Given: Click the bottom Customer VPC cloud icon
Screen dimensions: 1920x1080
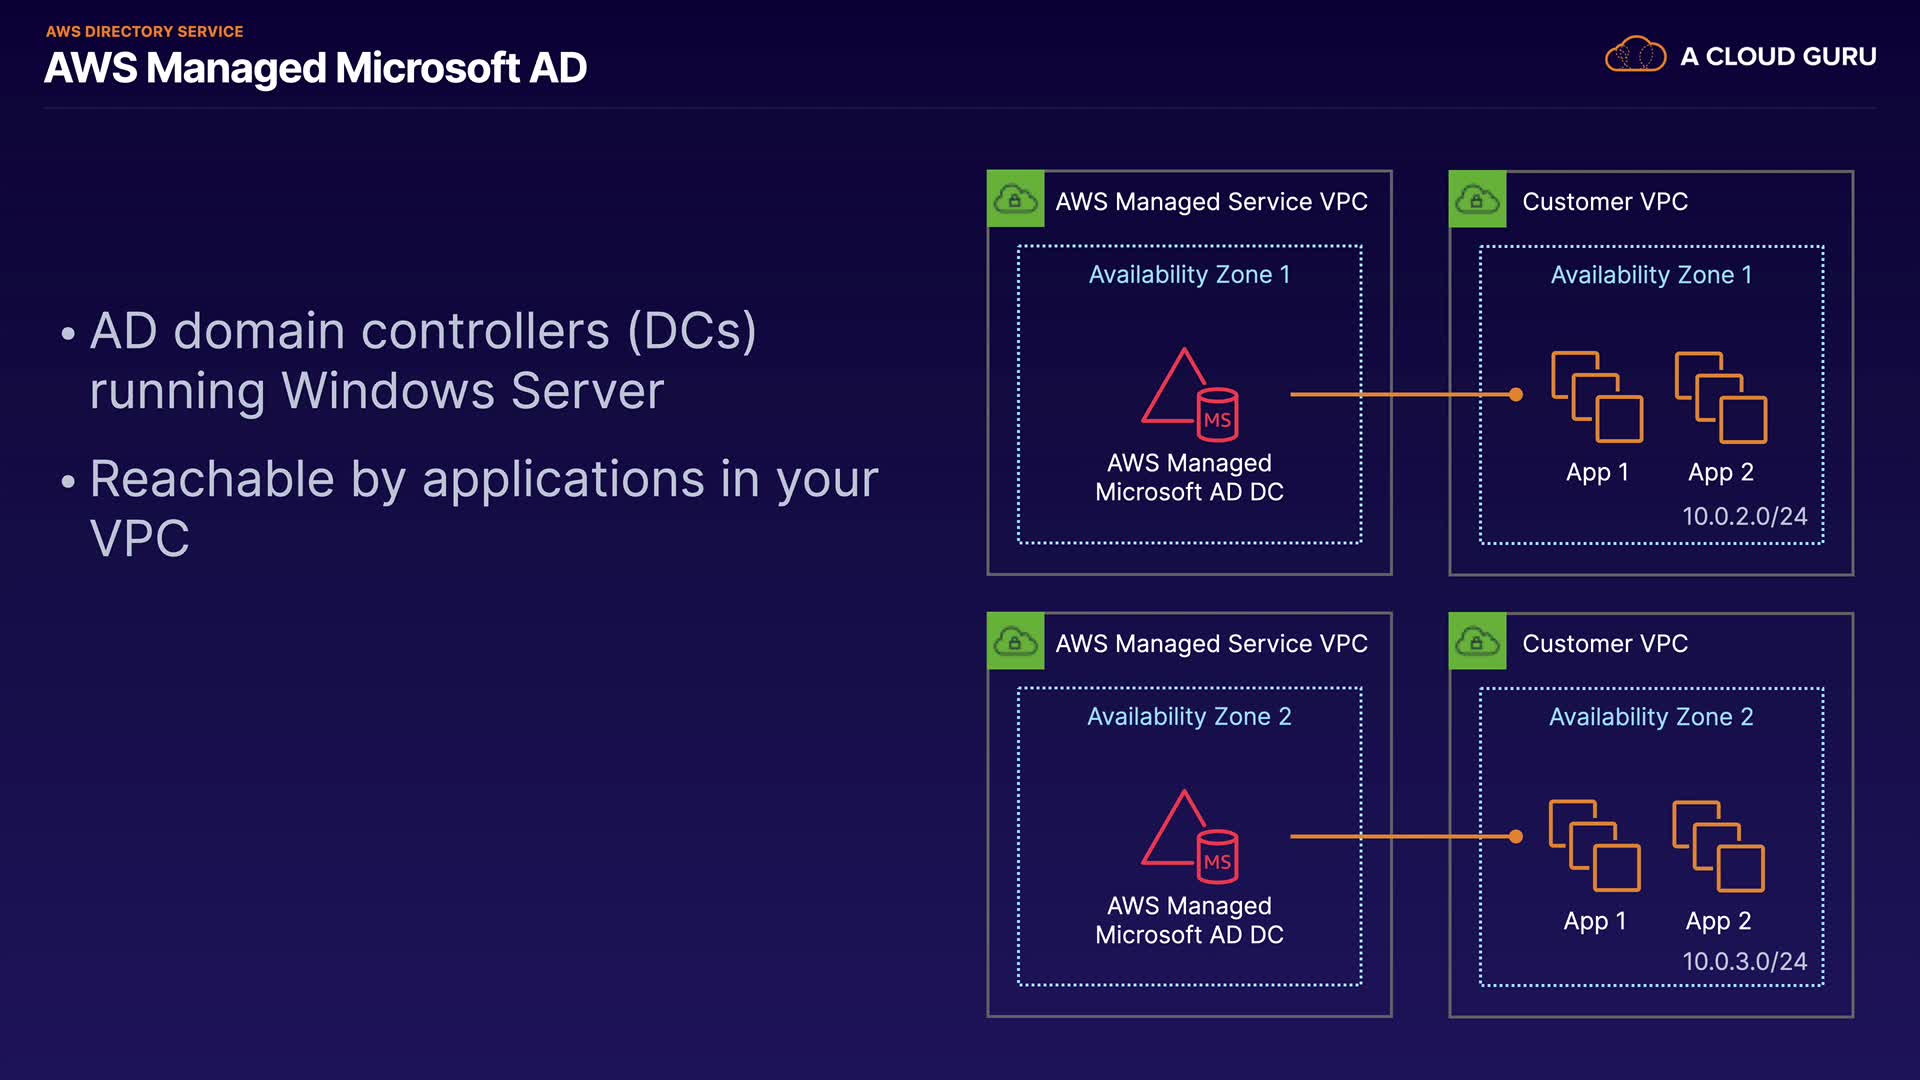Looking at the screenshot, I should tap(1477, 642).
